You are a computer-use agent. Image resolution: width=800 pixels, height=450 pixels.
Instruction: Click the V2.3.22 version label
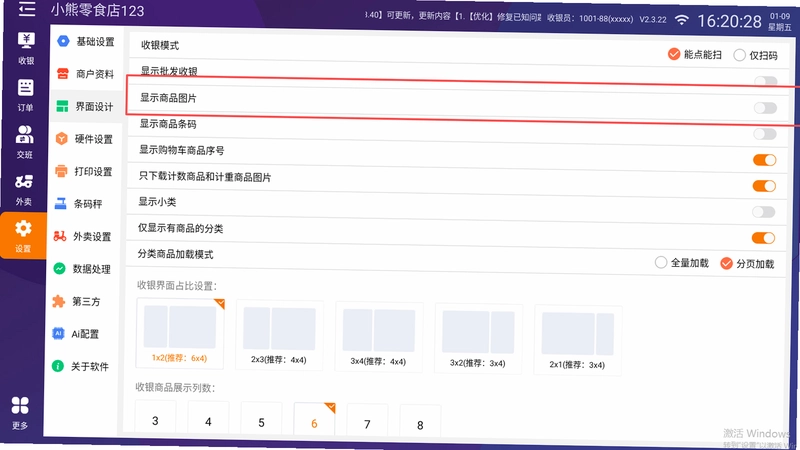(x=653, y=19)
